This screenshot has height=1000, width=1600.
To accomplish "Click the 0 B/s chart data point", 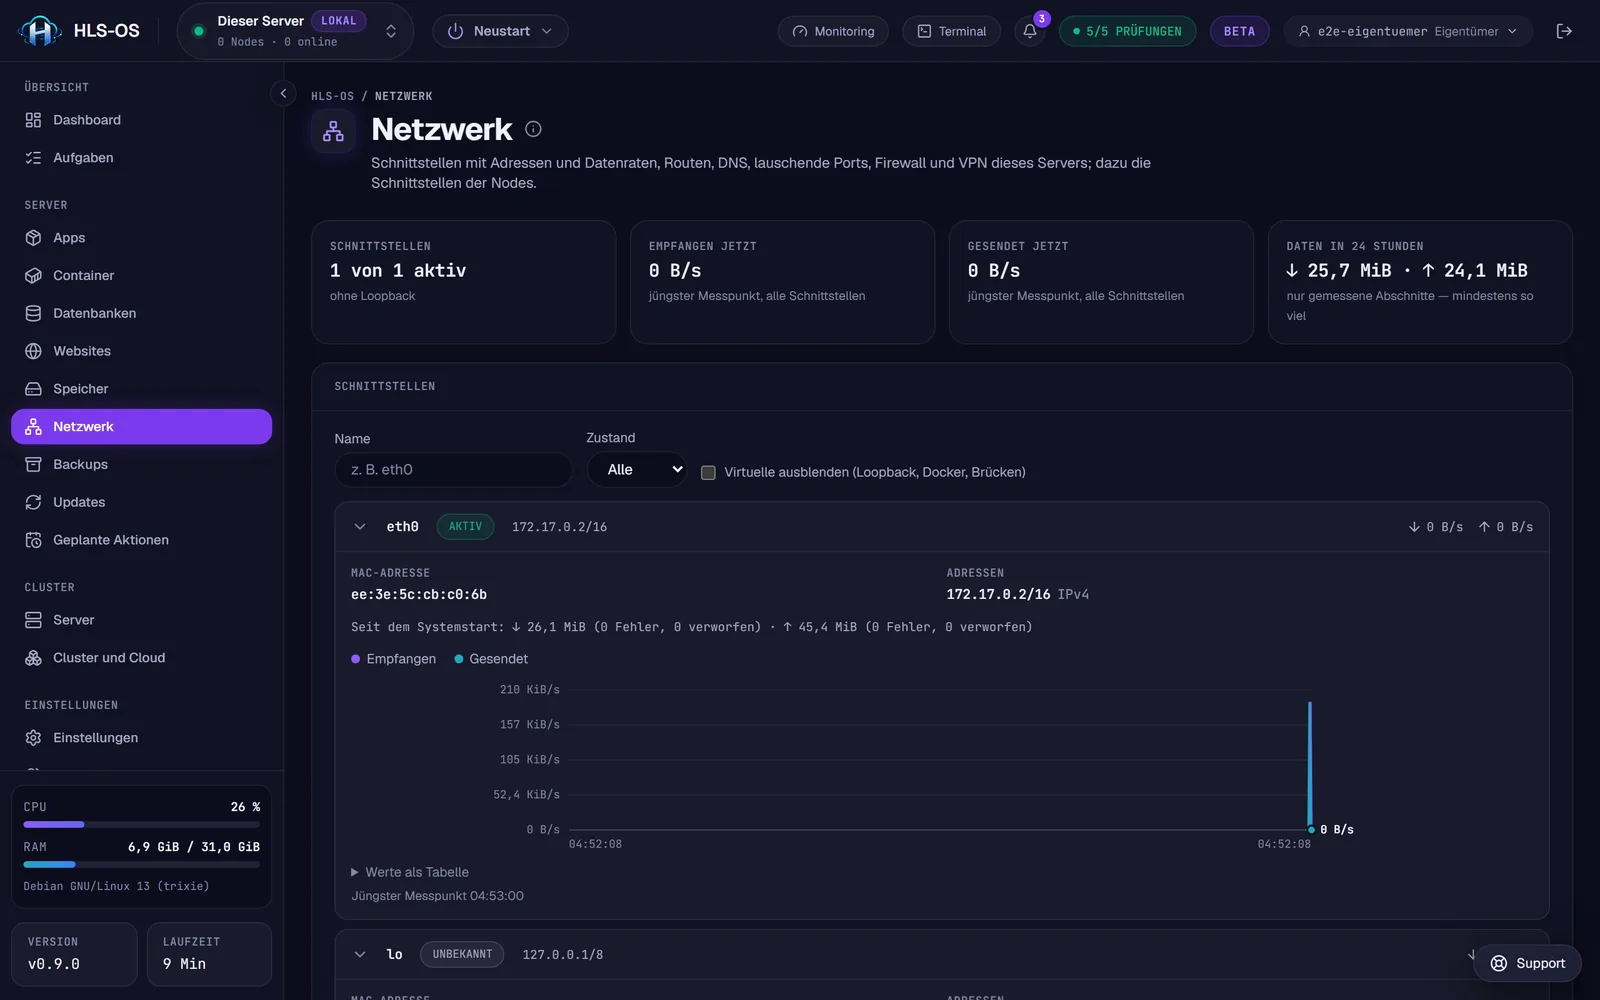I will [1311, 830].
